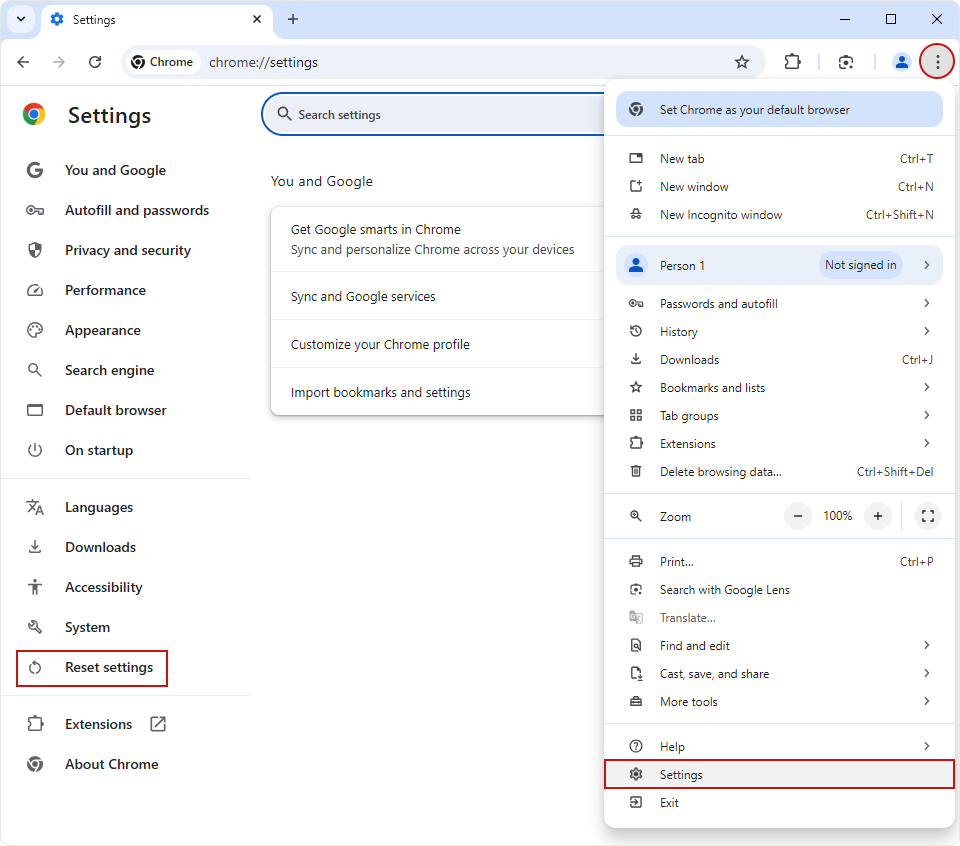Open Sync and Google services row
The height and width of the screenshot is (846, 960).
[437, 296]
